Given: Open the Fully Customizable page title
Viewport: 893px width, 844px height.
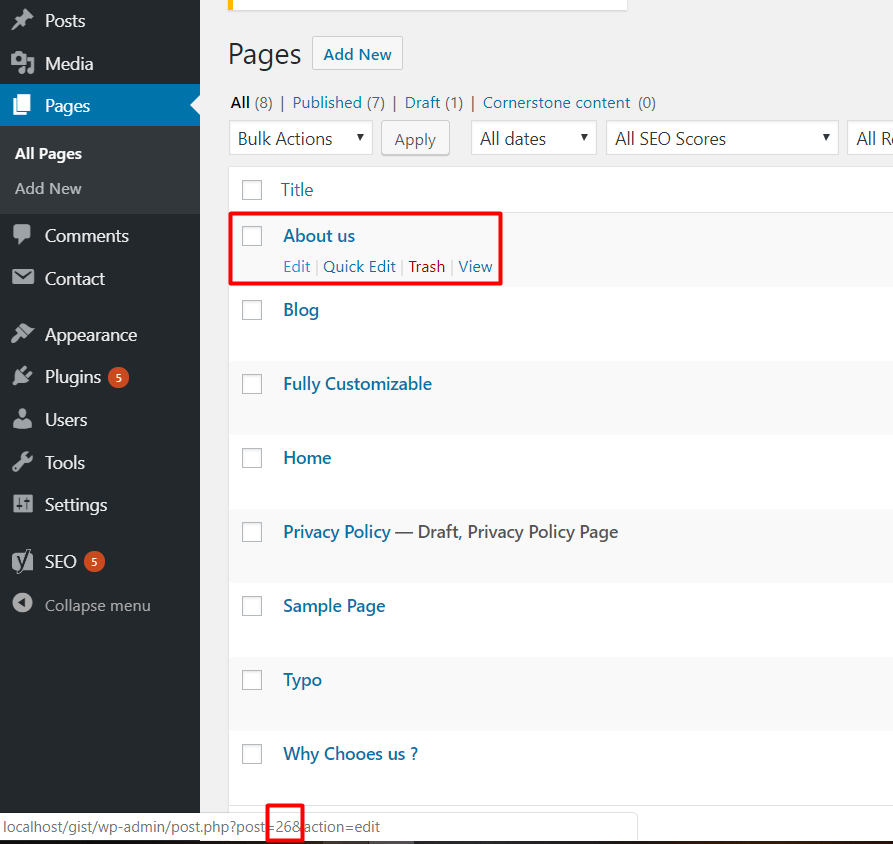Looking at the screenshot, I should [x=358, y=384].
